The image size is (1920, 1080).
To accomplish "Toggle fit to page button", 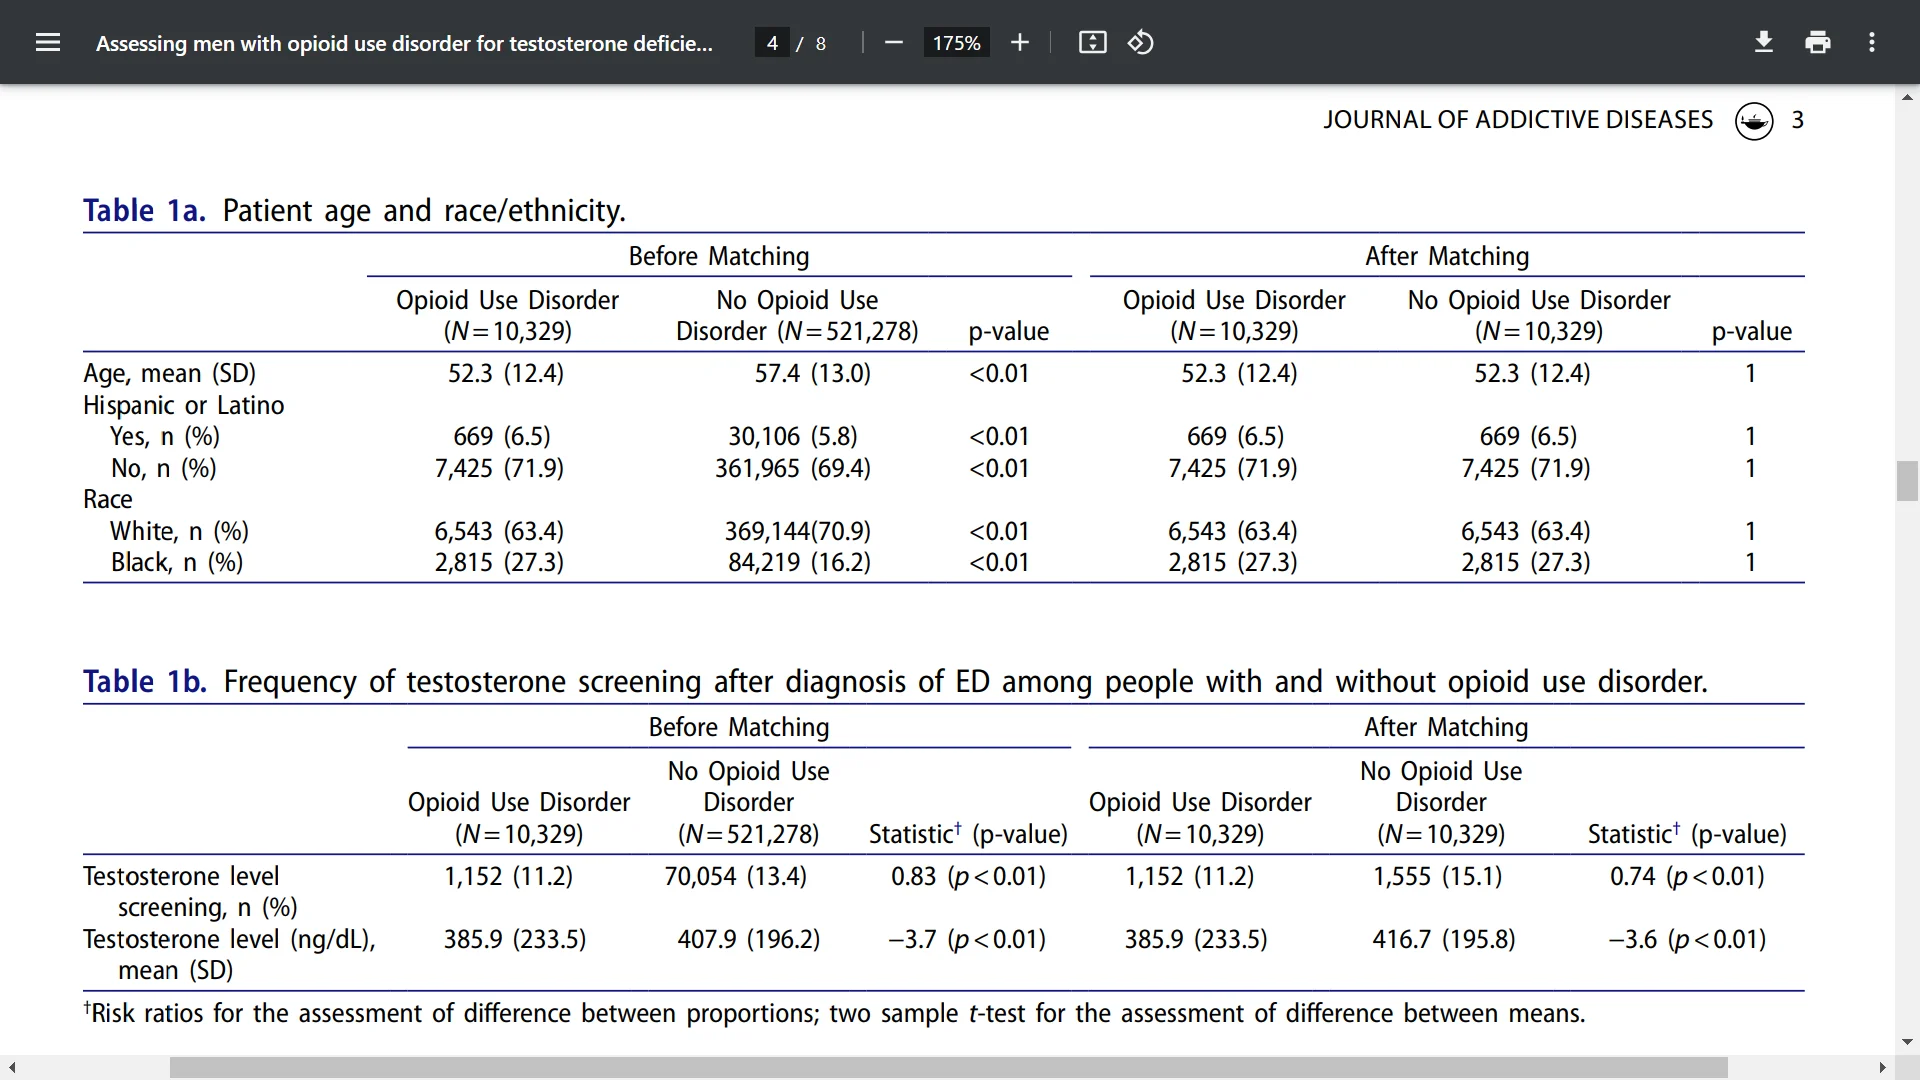I will point(1093,42).
